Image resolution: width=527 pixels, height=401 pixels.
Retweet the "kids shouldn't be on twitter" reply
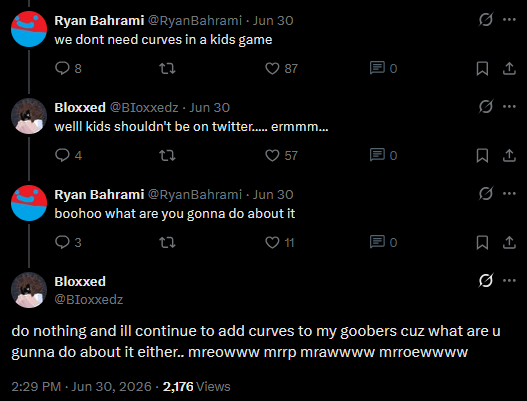167,155
